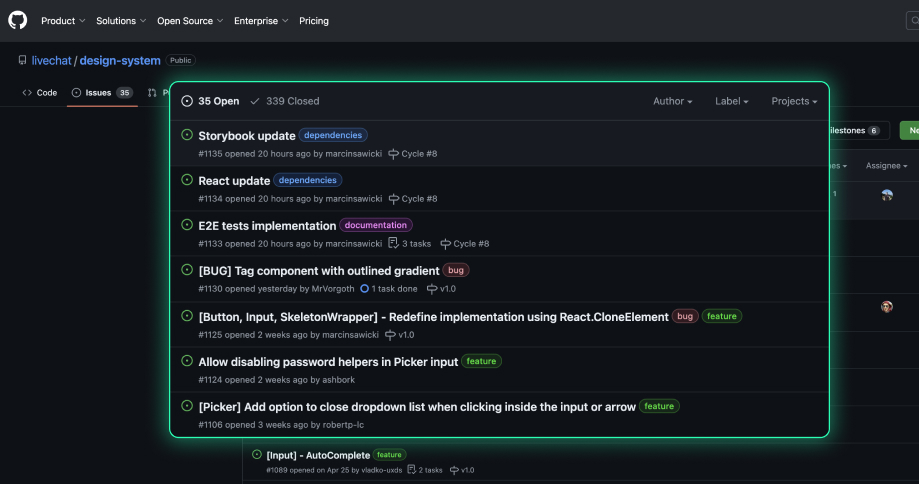Click the assignee avatar in first issue row
Image resolution: width=919 pixels, height=484 pixels.
[x=887, y=195]
